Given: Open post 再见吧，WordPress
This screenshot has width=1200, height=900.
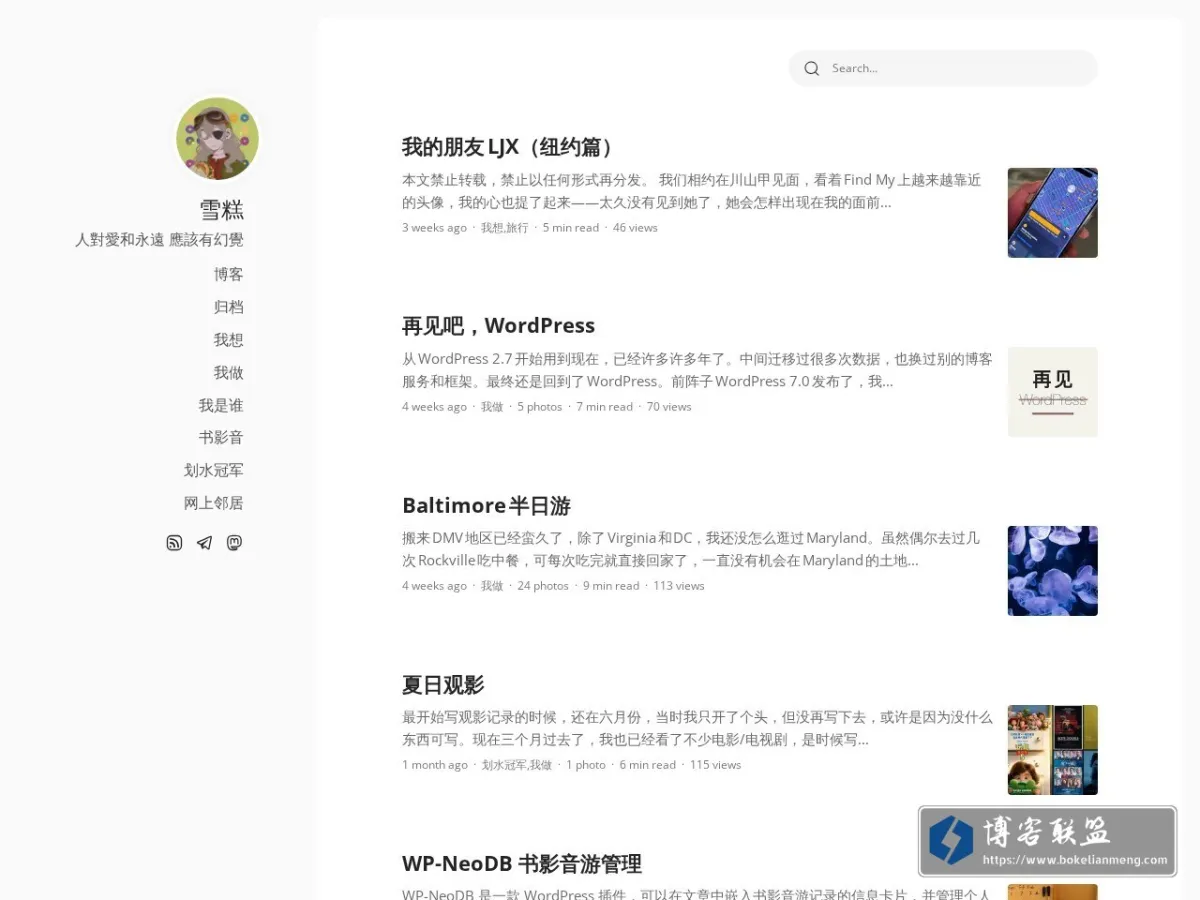Looking at the screenshot, I should coord(498,326).
